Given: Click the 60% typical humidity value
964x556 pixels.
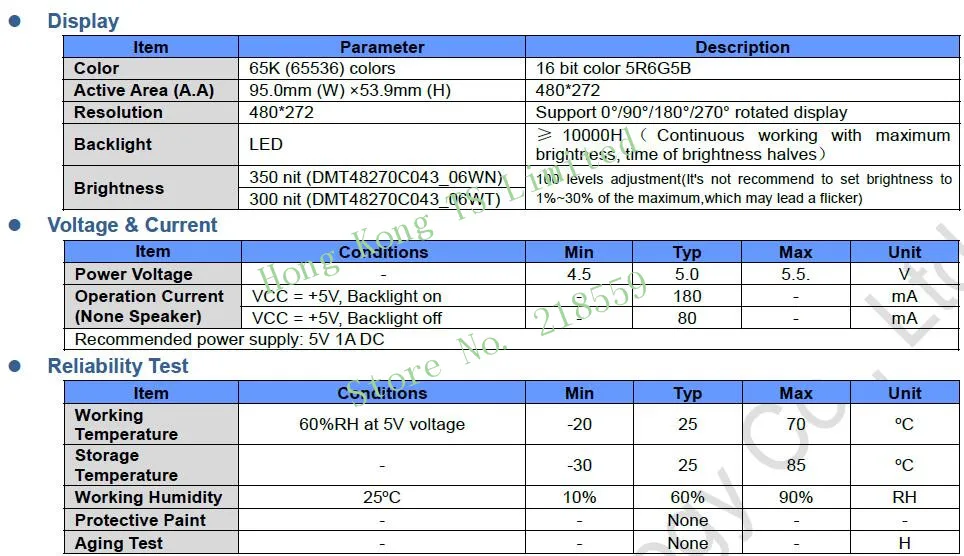Looking at the screenshot, I should point(687,497).
